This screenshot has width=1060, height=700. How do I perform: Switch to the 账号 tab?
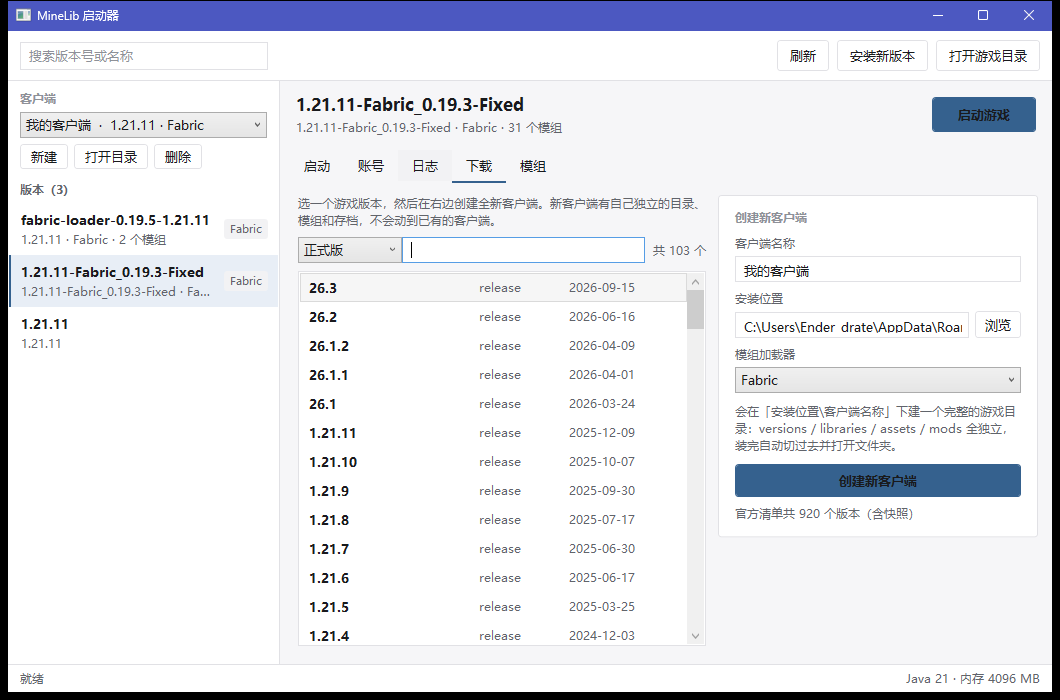[x=370, y=166]
